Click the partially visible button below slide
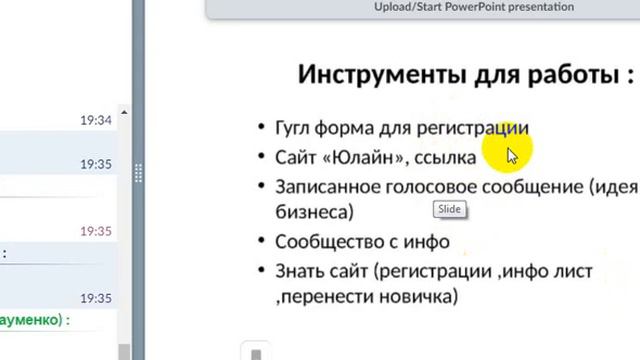Screen dimensions: 640x360 point(256,351)
